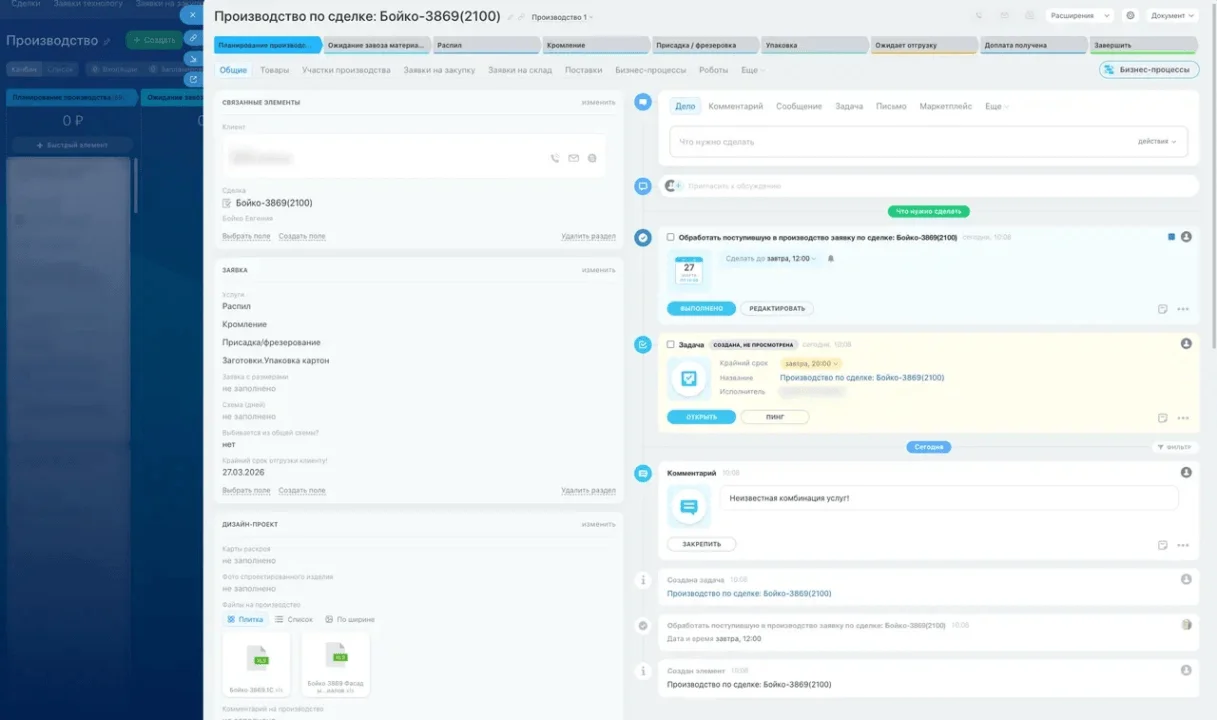Click the phone icon on the client card
This screenshot has width=1217, height=720.
(555, 158)
